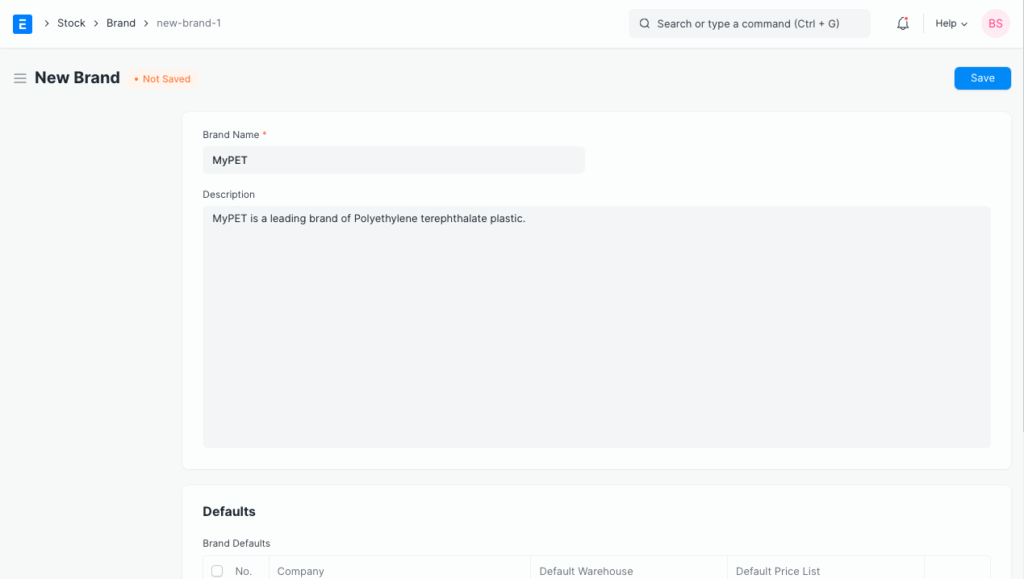This screenshot has height=579, width=1024.
Task: Focus the Brand Name field containing MyPET
Action: 393,160
